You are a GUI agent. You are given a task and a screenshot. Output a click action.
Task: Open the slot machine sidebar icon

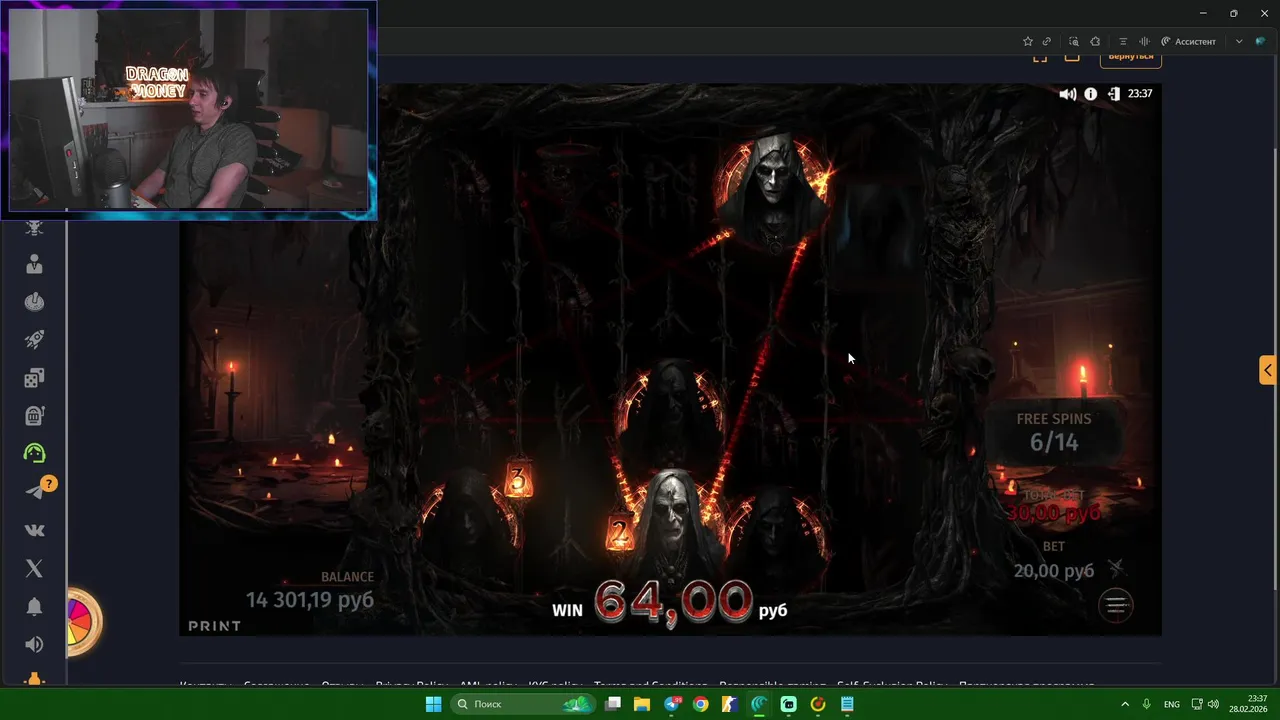(34, 416)
